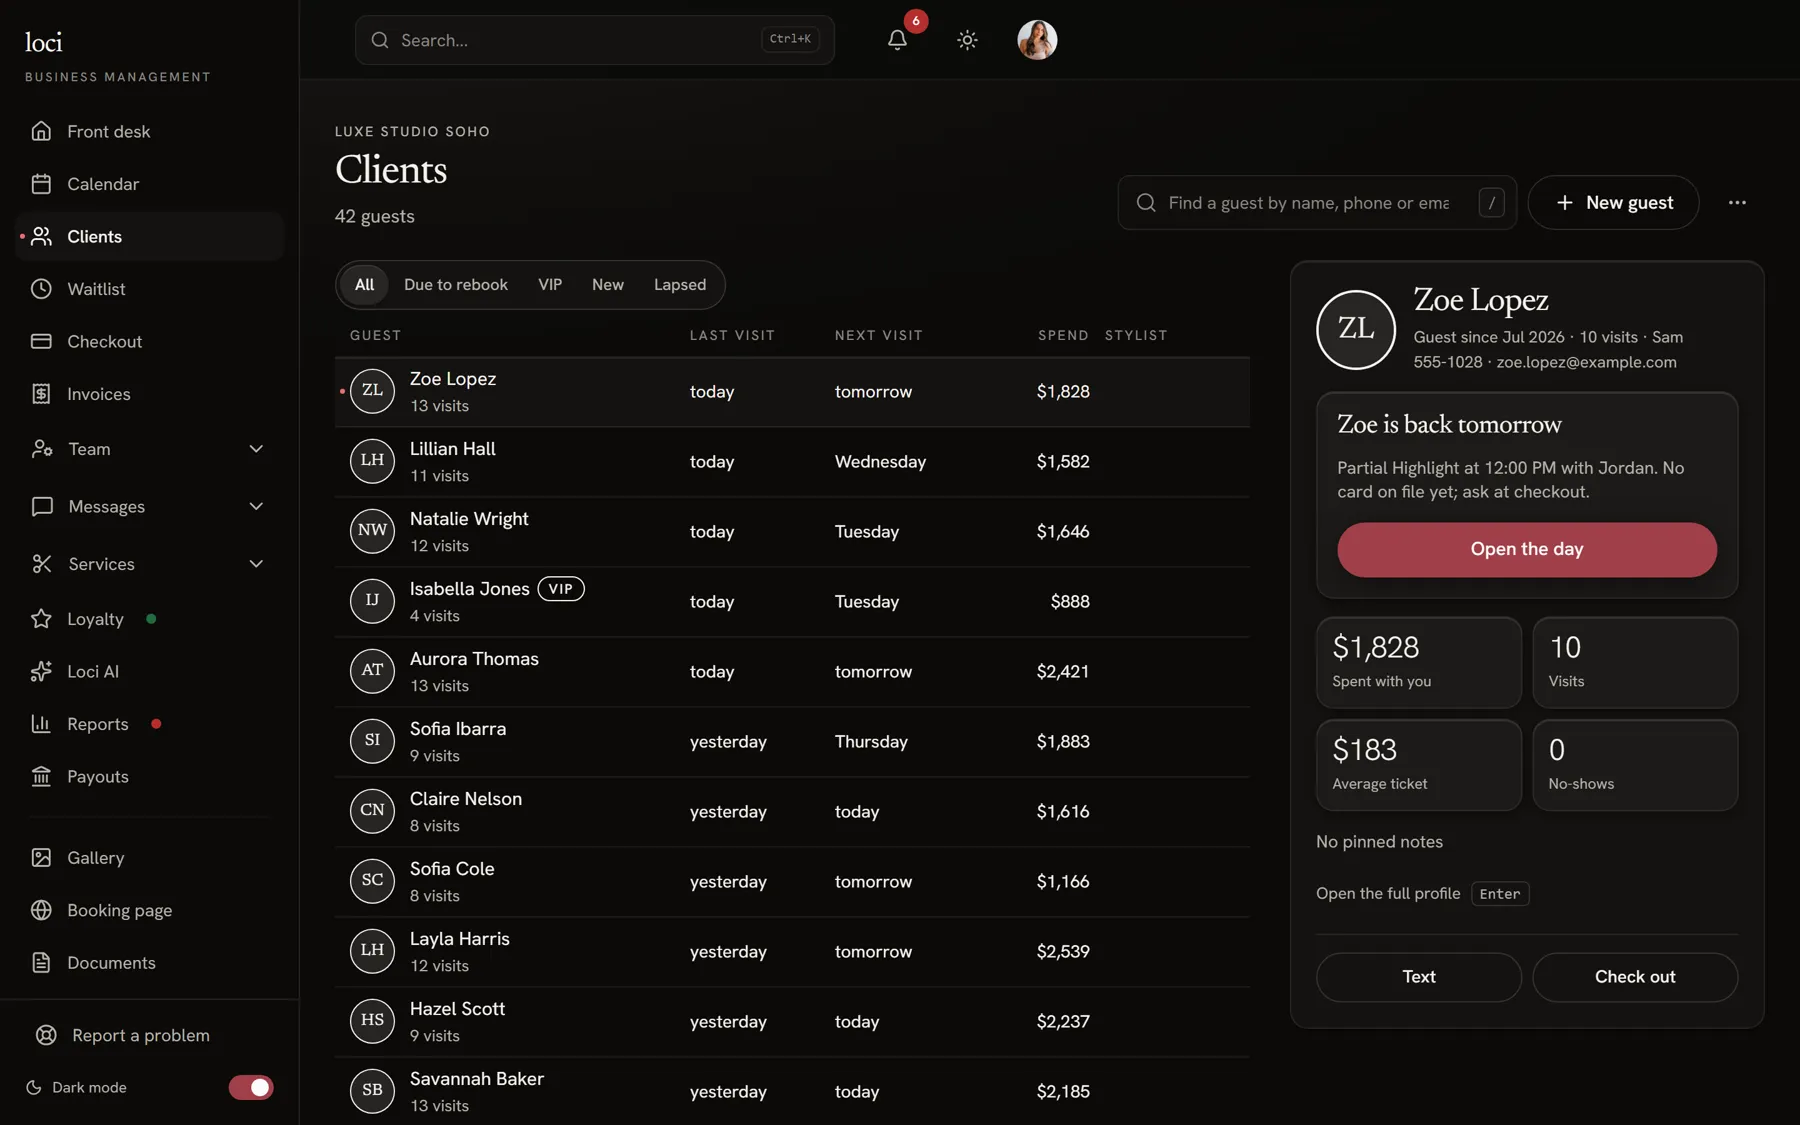Image resolution: width=1800 pixels, height=1125 pixels.
Task: Expand the Services section chevron
Action: coord(256,564)
